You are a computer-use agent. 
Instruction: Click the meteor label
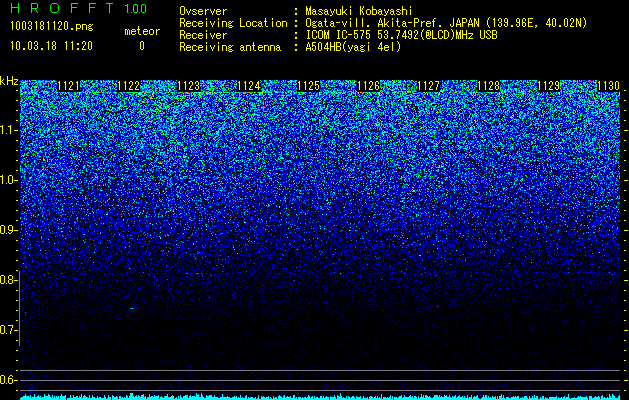(142, 31)
